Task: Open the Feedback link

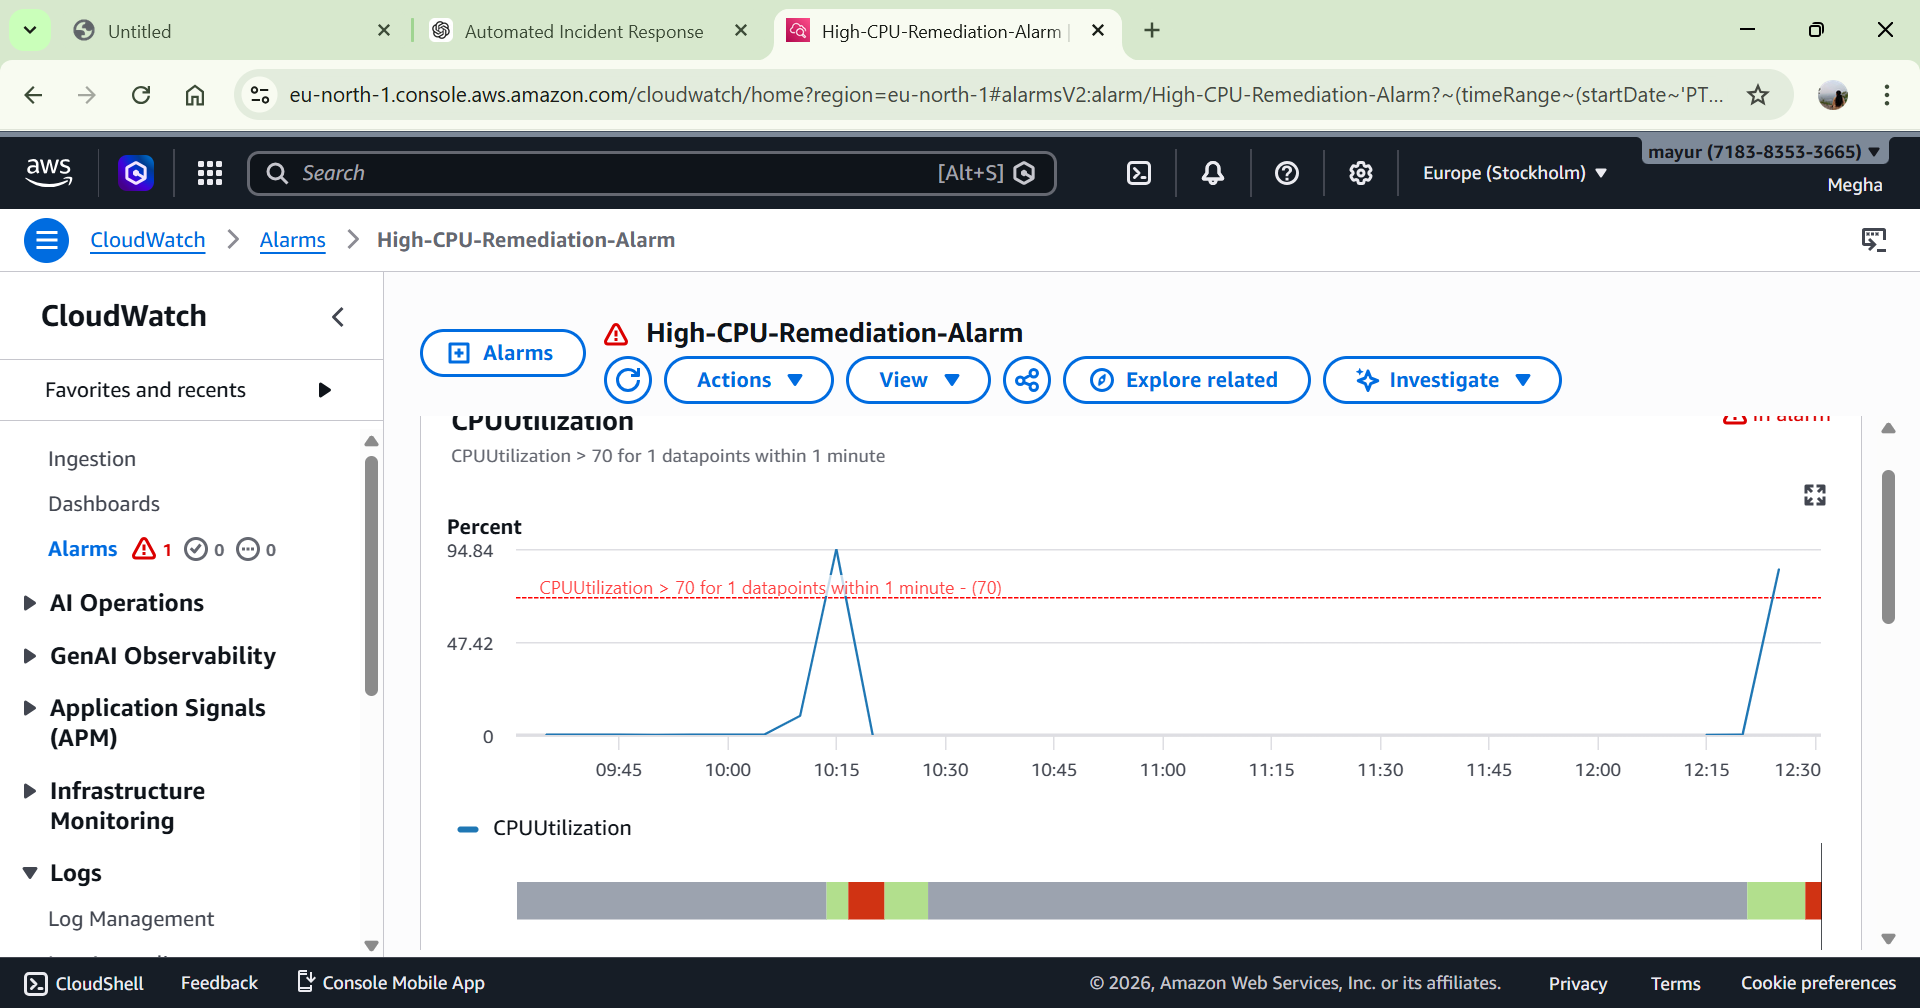Action: point(219,983)
